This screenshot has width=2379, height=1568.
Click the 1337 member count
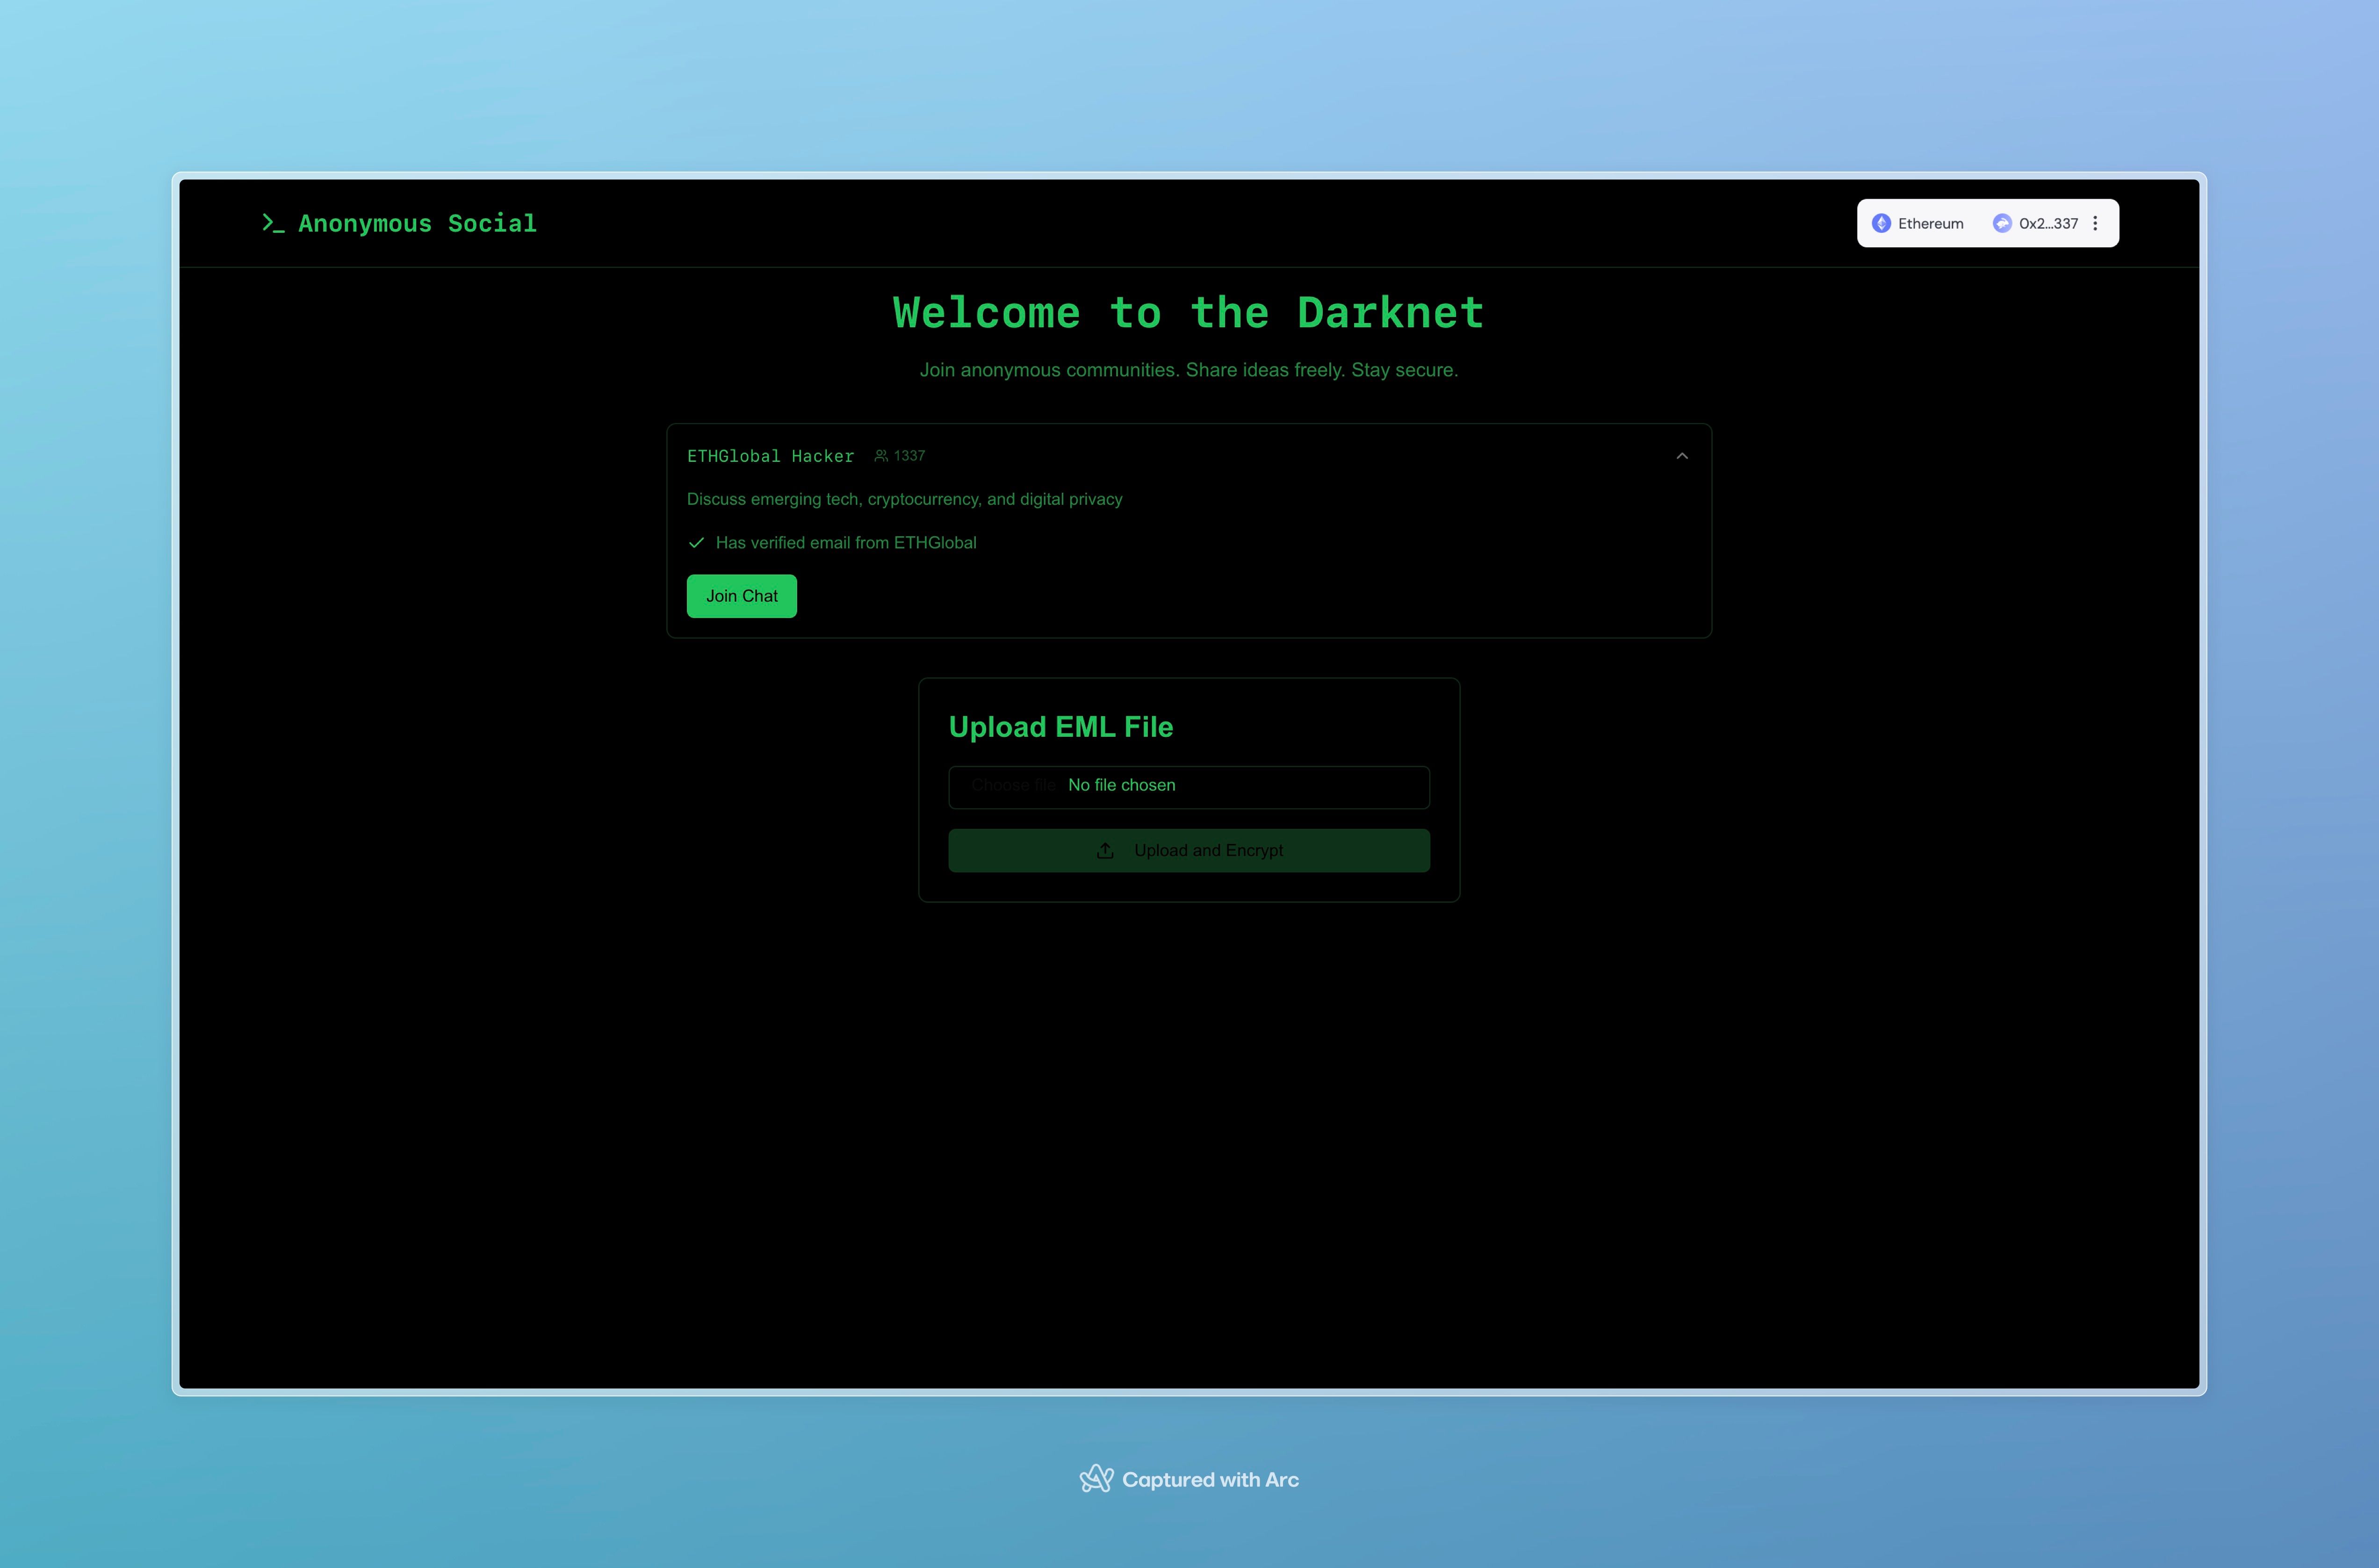coord(909,455)
